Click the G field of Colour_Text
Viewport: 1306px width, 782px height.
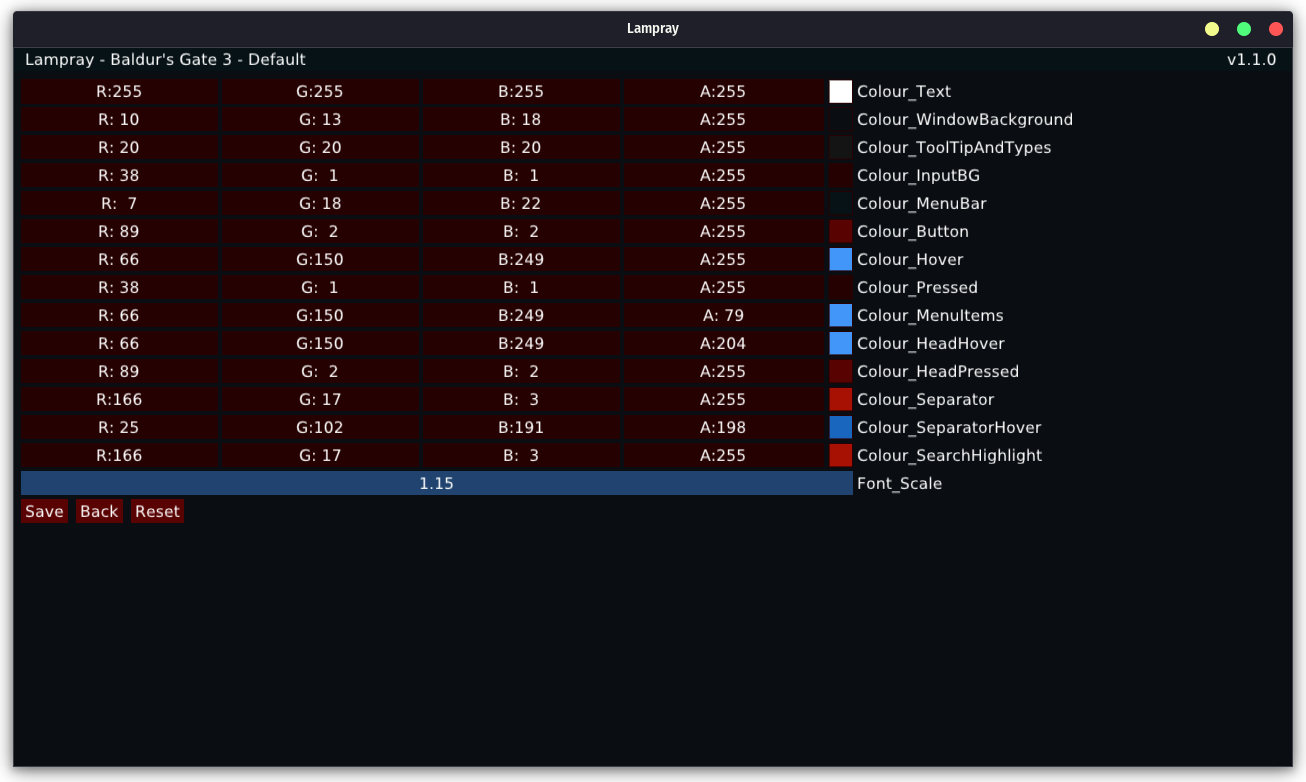(x=320, y=91)
